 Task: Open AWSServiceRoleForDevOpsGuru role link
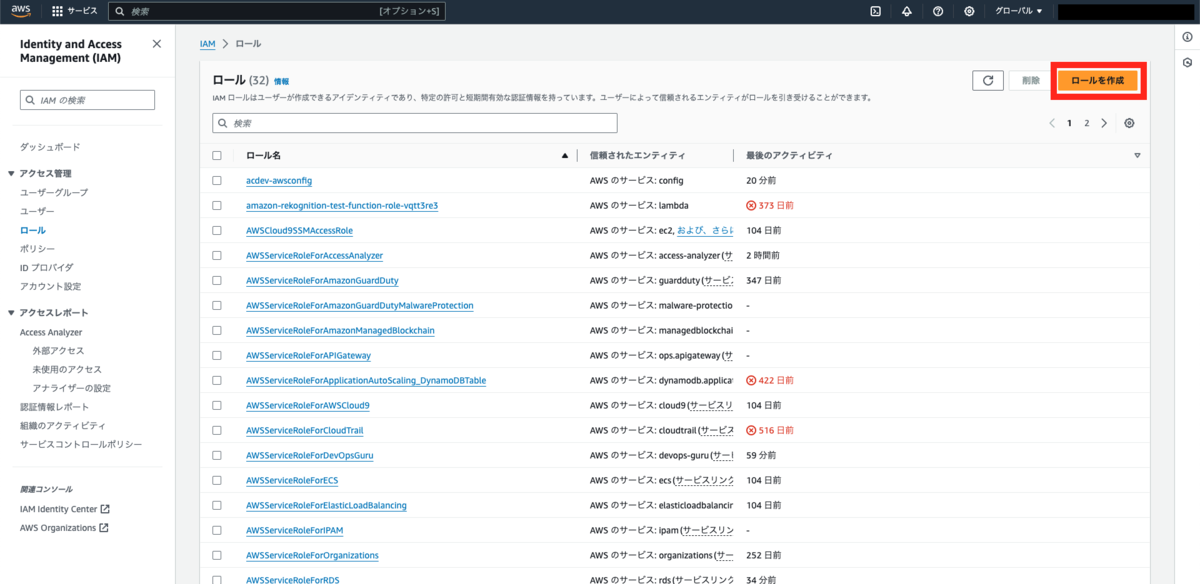coord(309,456)
